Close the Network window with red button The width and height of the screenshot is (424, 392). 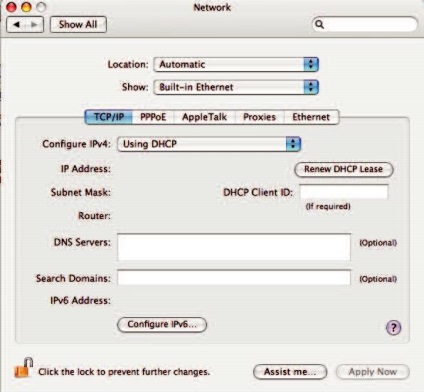[11, 7]
